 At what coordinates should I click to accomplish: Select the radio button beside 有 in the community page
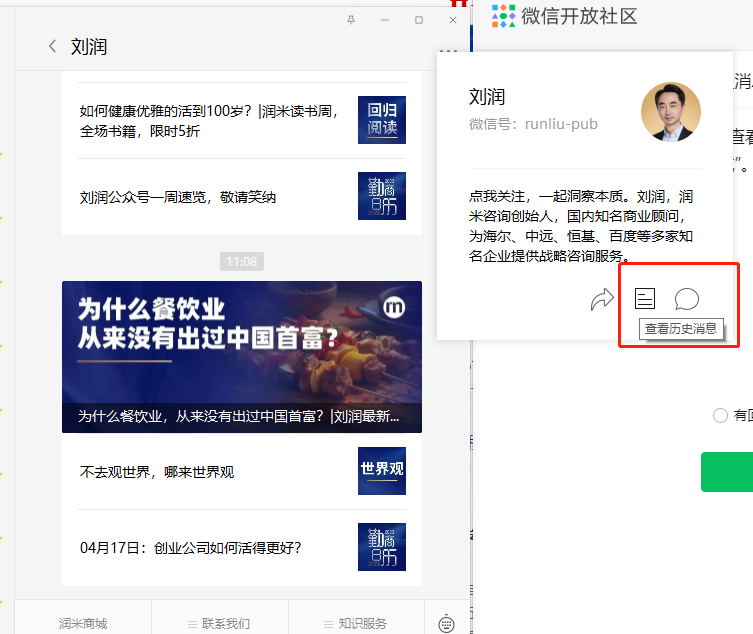720,415
